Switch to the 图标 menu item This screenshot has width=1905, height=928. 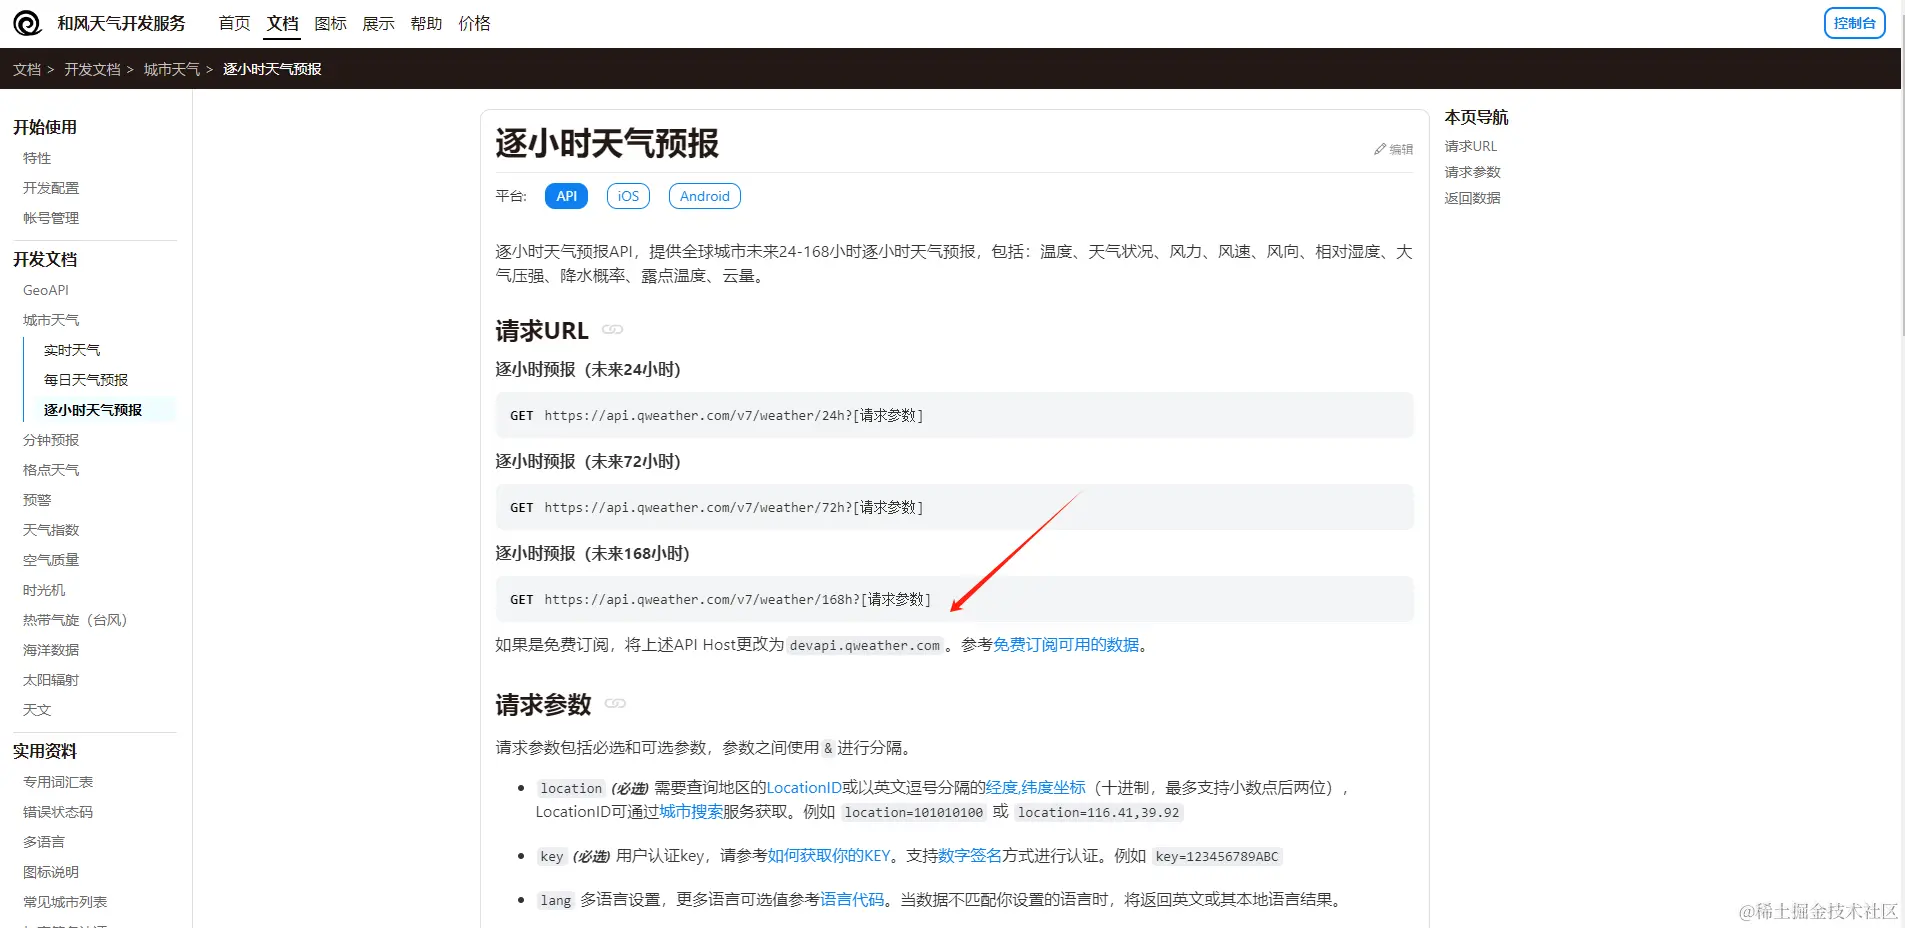pyautogui.click(x=330, y=23)
